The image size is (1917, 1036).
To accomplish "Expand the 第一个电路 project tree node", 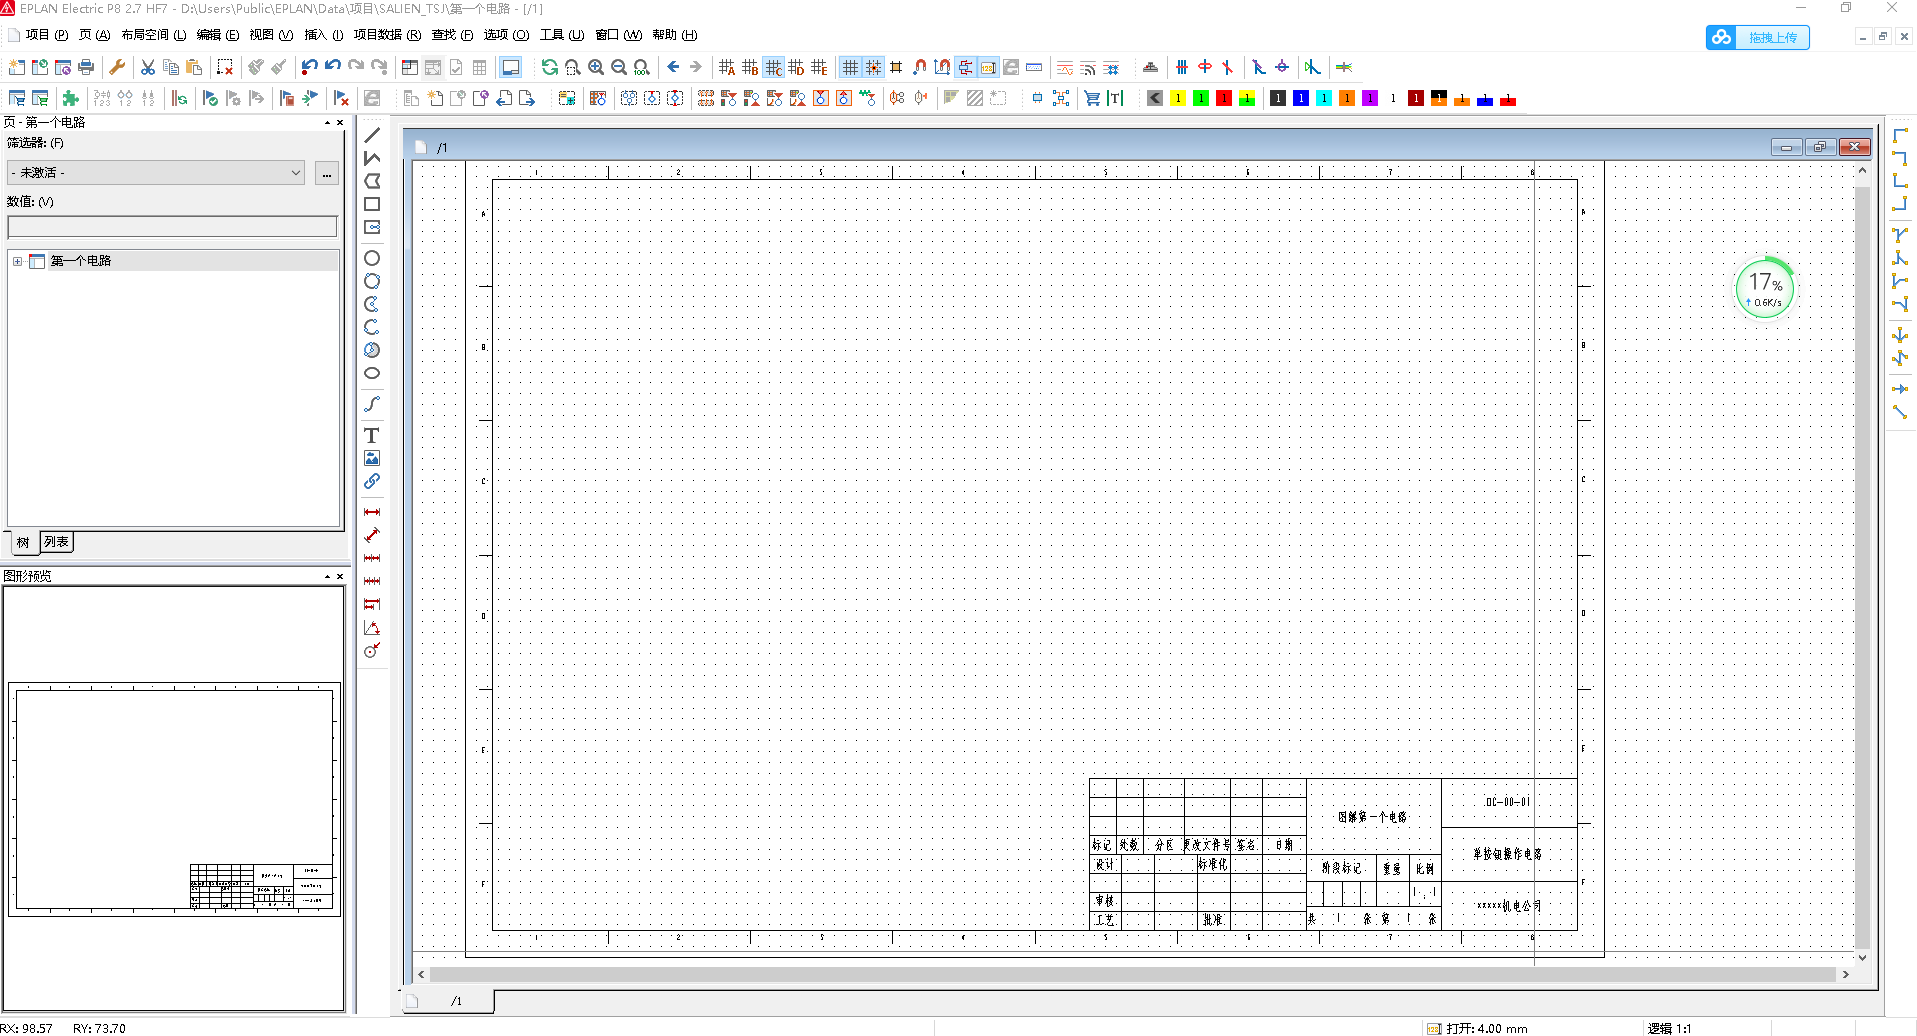I will [x=17, y=261].
